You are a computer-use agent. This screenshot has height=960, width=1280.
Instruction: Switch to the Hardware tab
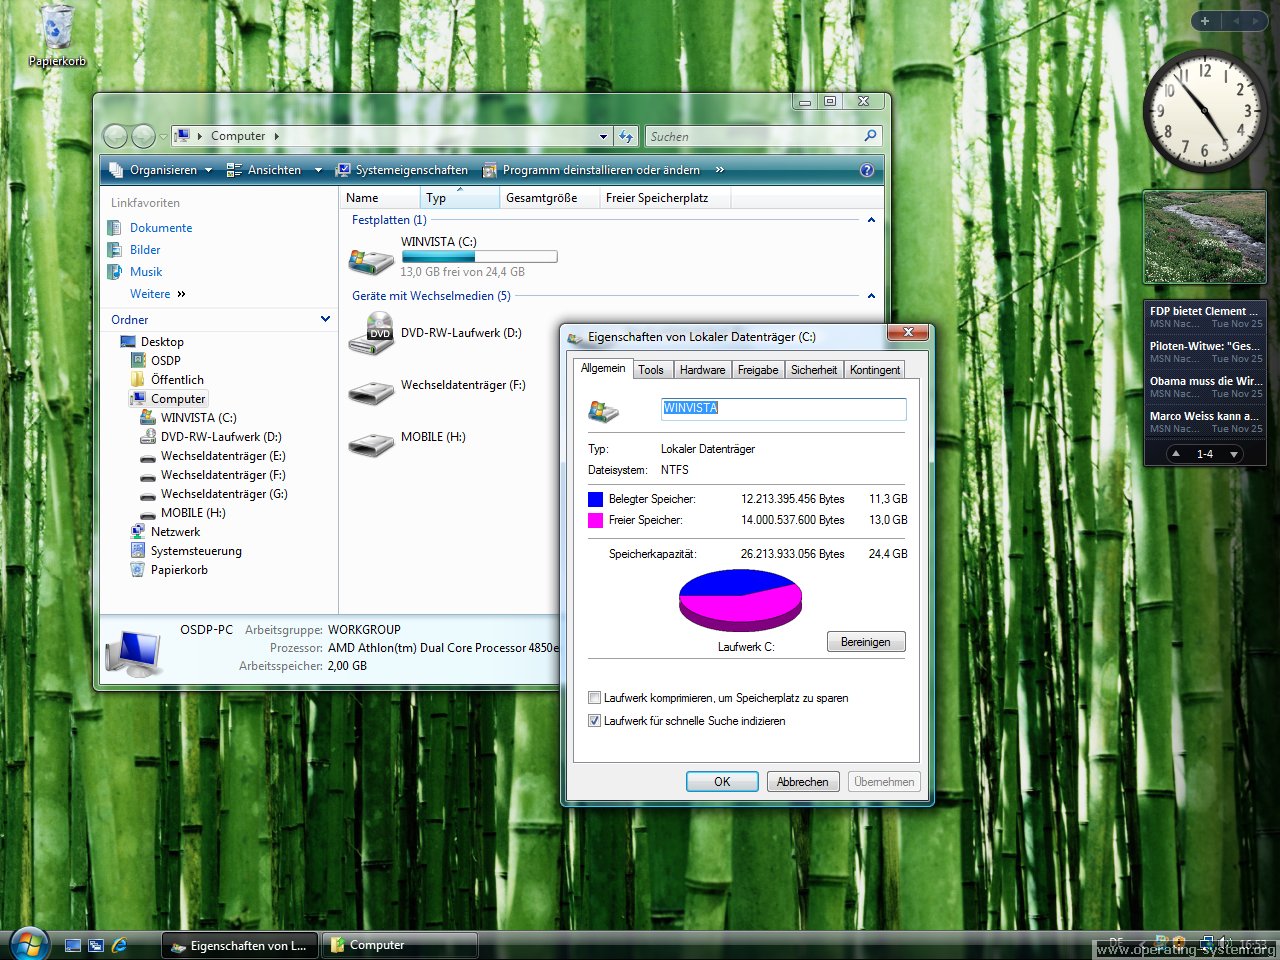[703, 370]
